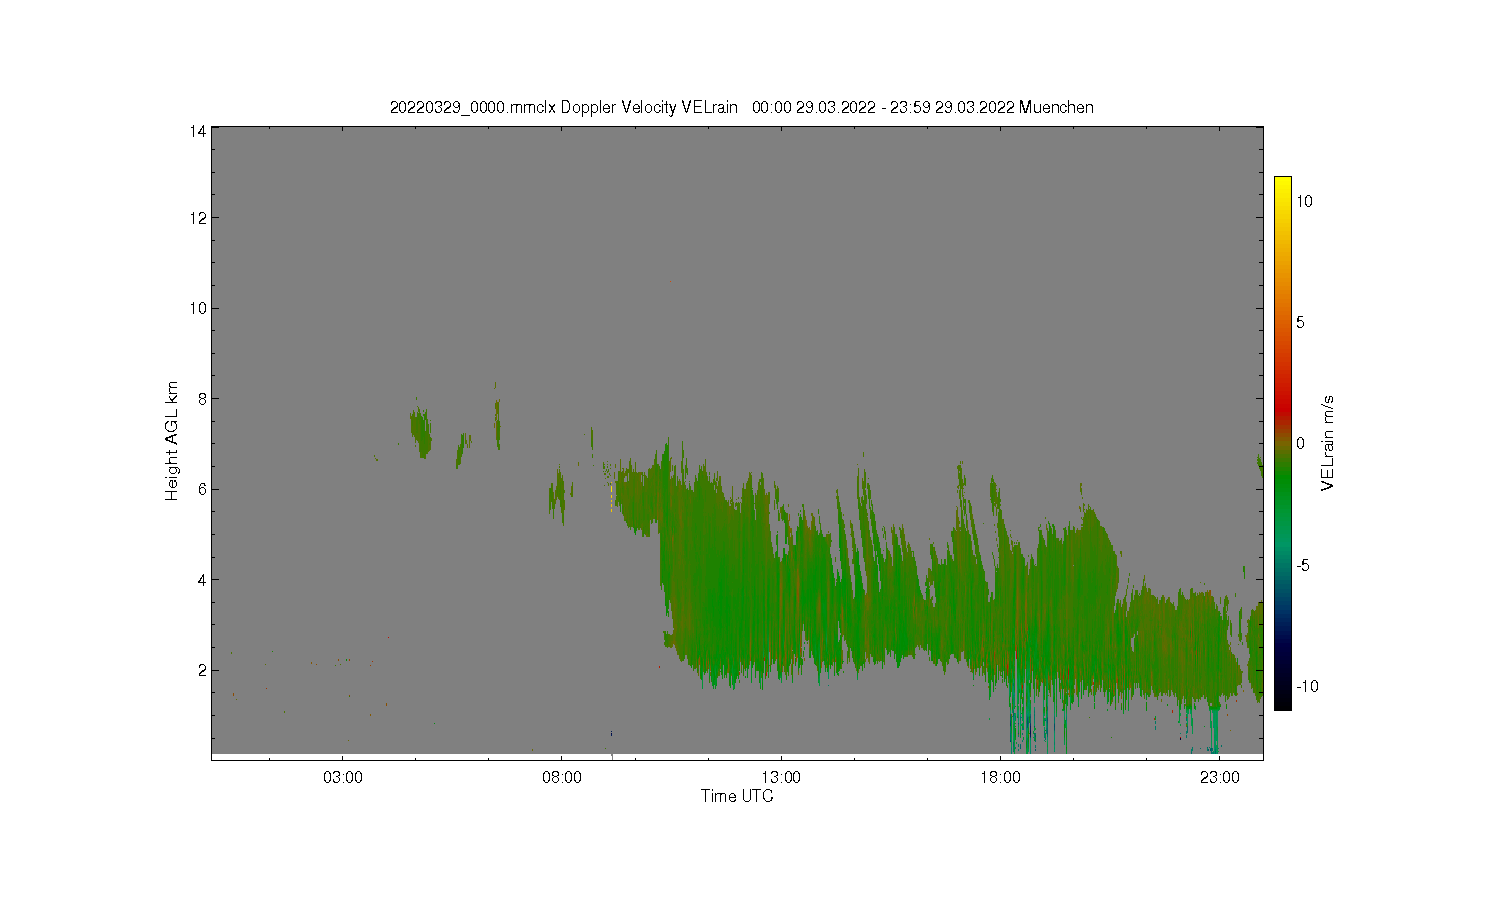Viewport: 1500px width, 900px height.
Task: Click the height tick label 2
Action: (202, 670)
